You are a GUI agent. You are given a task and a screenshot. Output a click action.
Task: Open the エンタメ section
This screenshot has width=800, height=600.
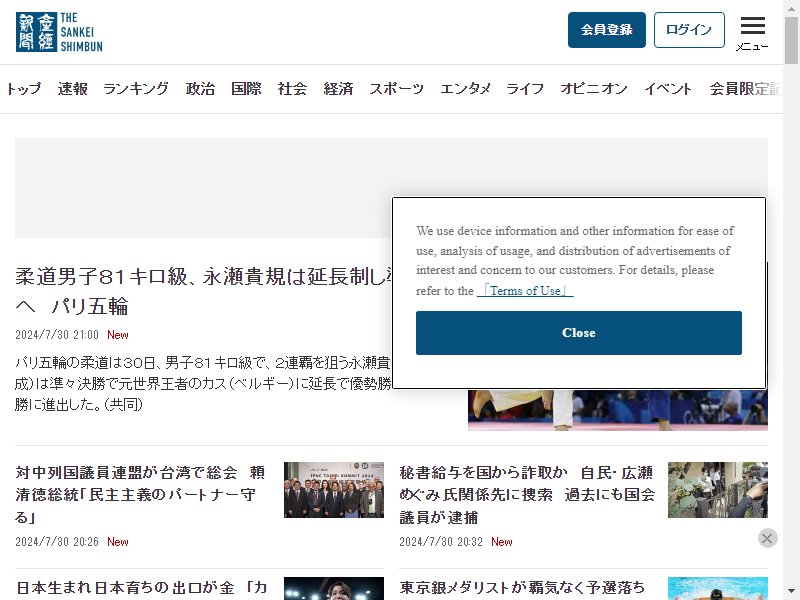click(x=465, y=89)
